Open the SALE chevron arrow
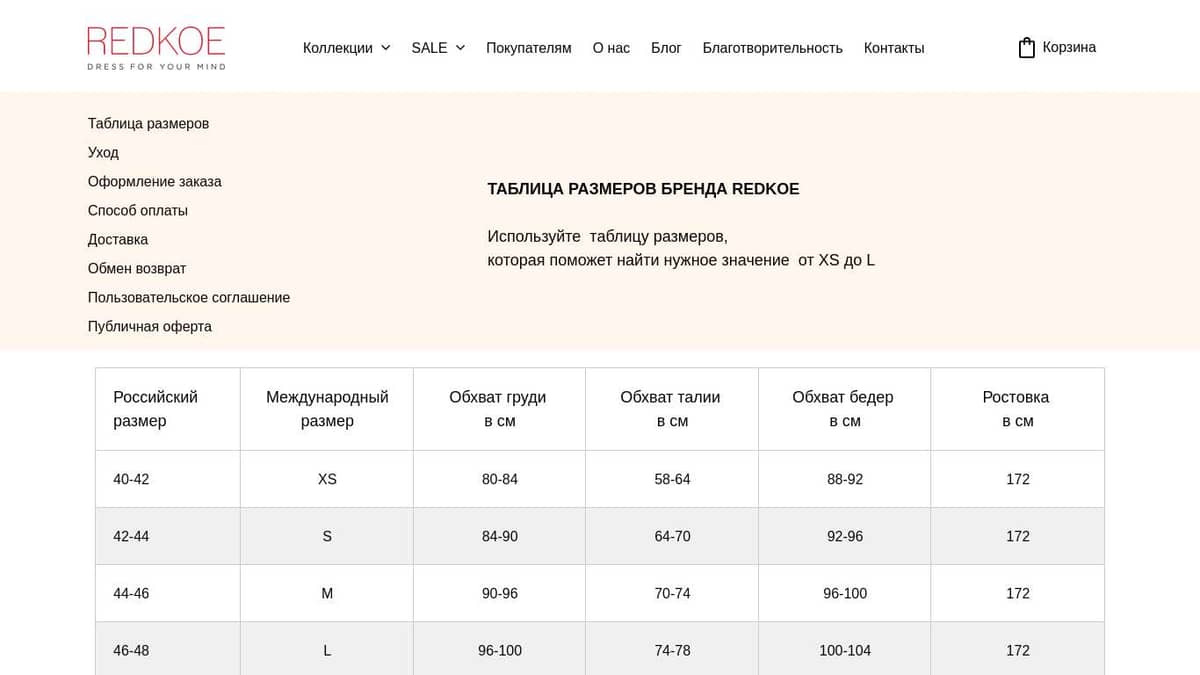 (x=460, y=47)
